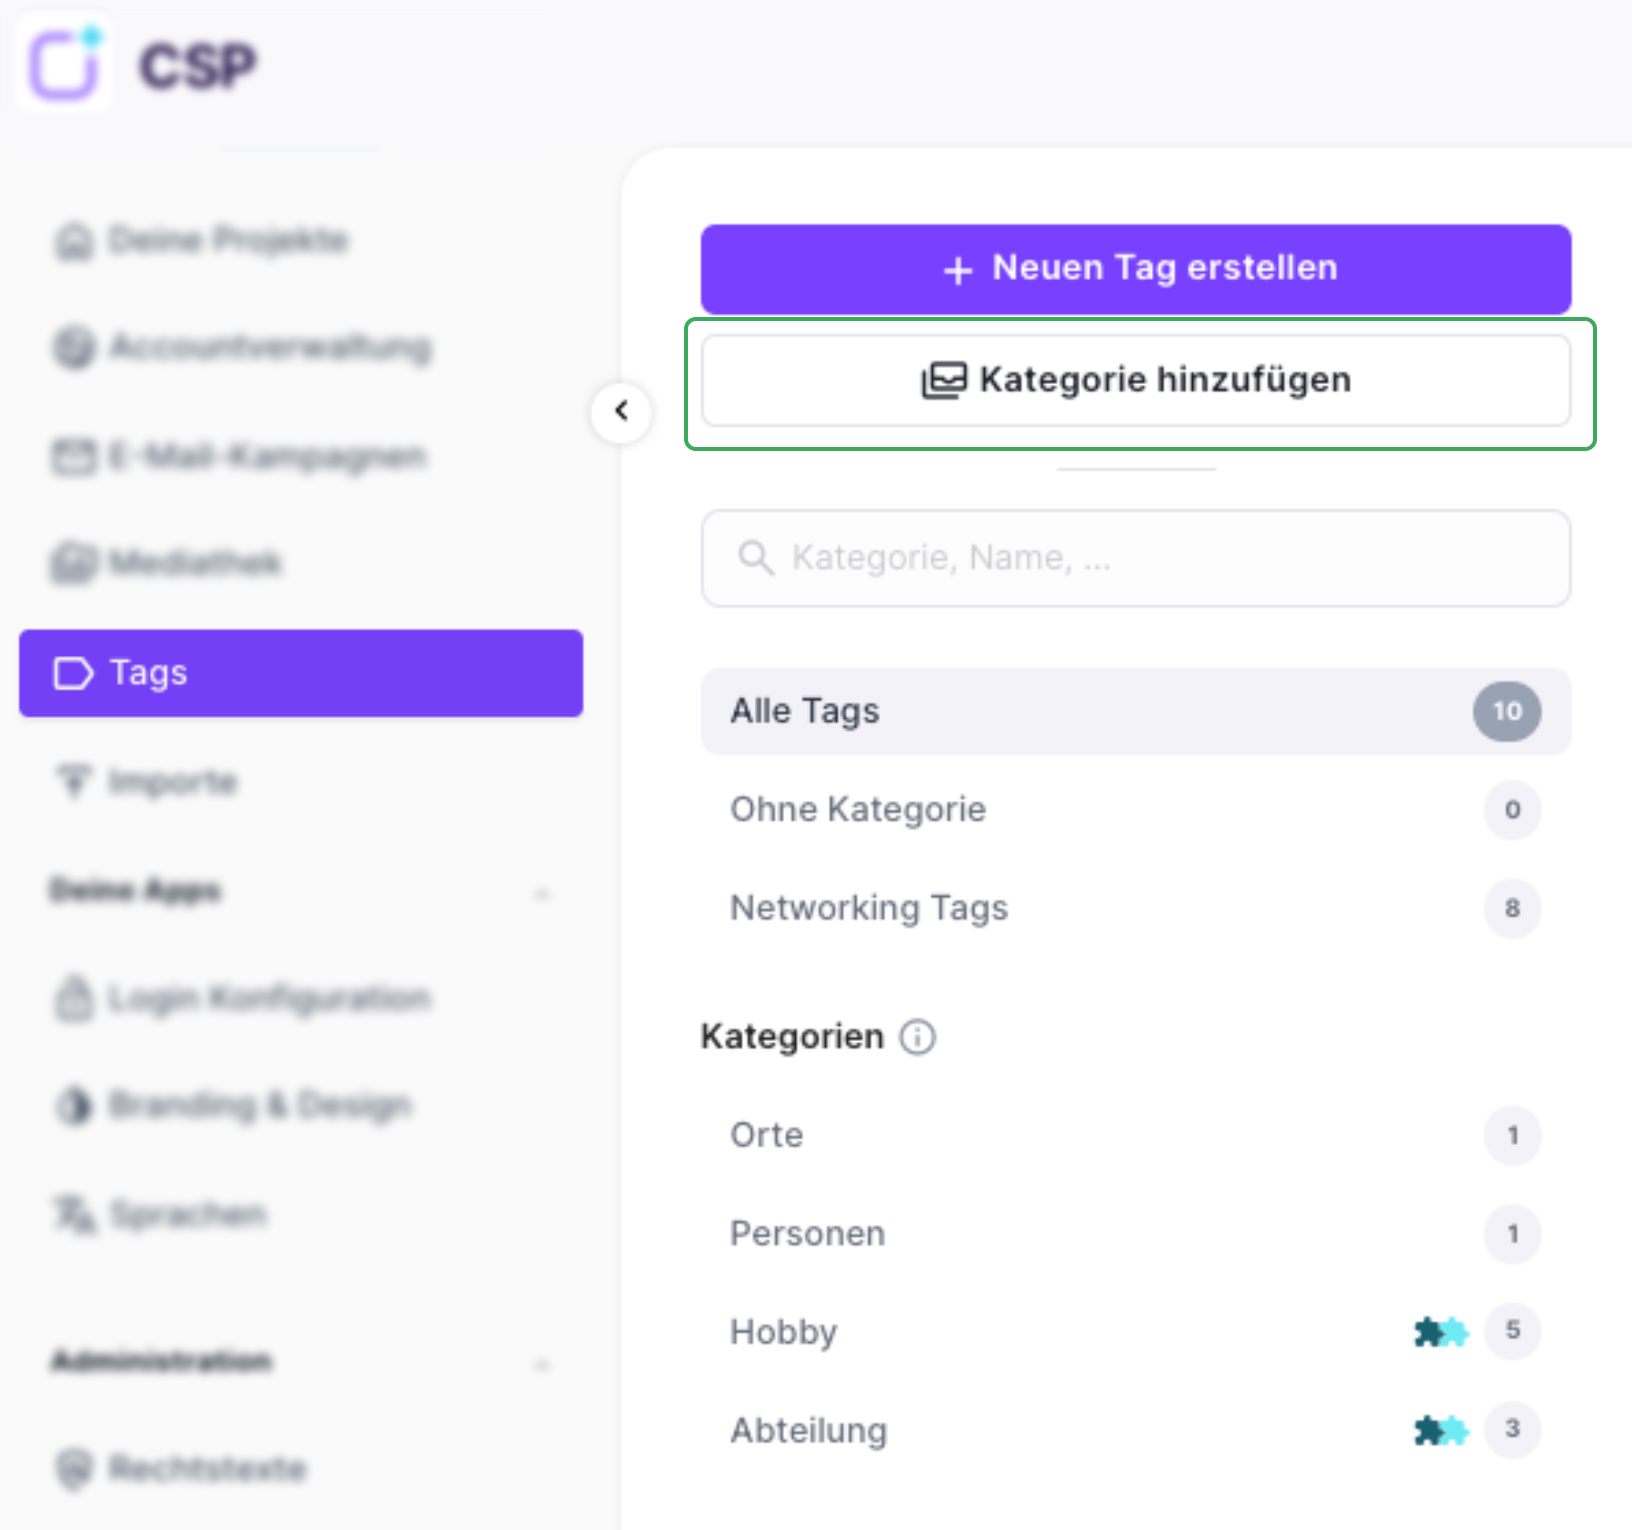Click the puzzle icon on the Hobby row

click(x=1441, y=1332)
